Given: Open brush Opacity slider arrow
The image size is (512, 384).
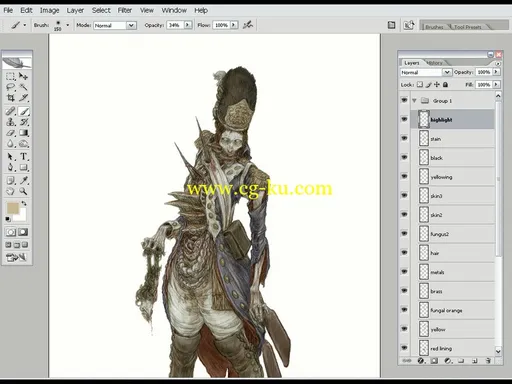Looking at the screenshot, I should [x=188, y=25].
